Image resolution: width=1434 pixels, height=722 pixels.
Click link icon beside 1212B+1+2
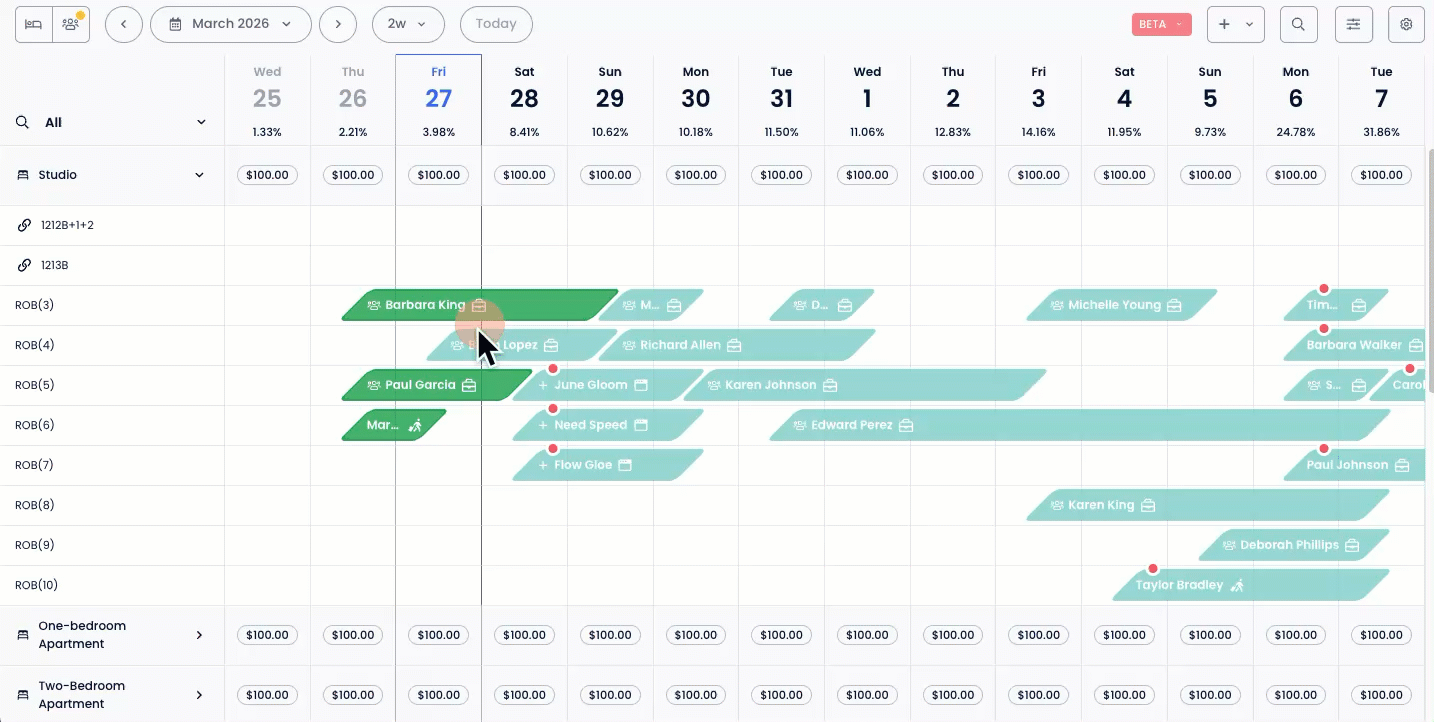pos(24,225)
